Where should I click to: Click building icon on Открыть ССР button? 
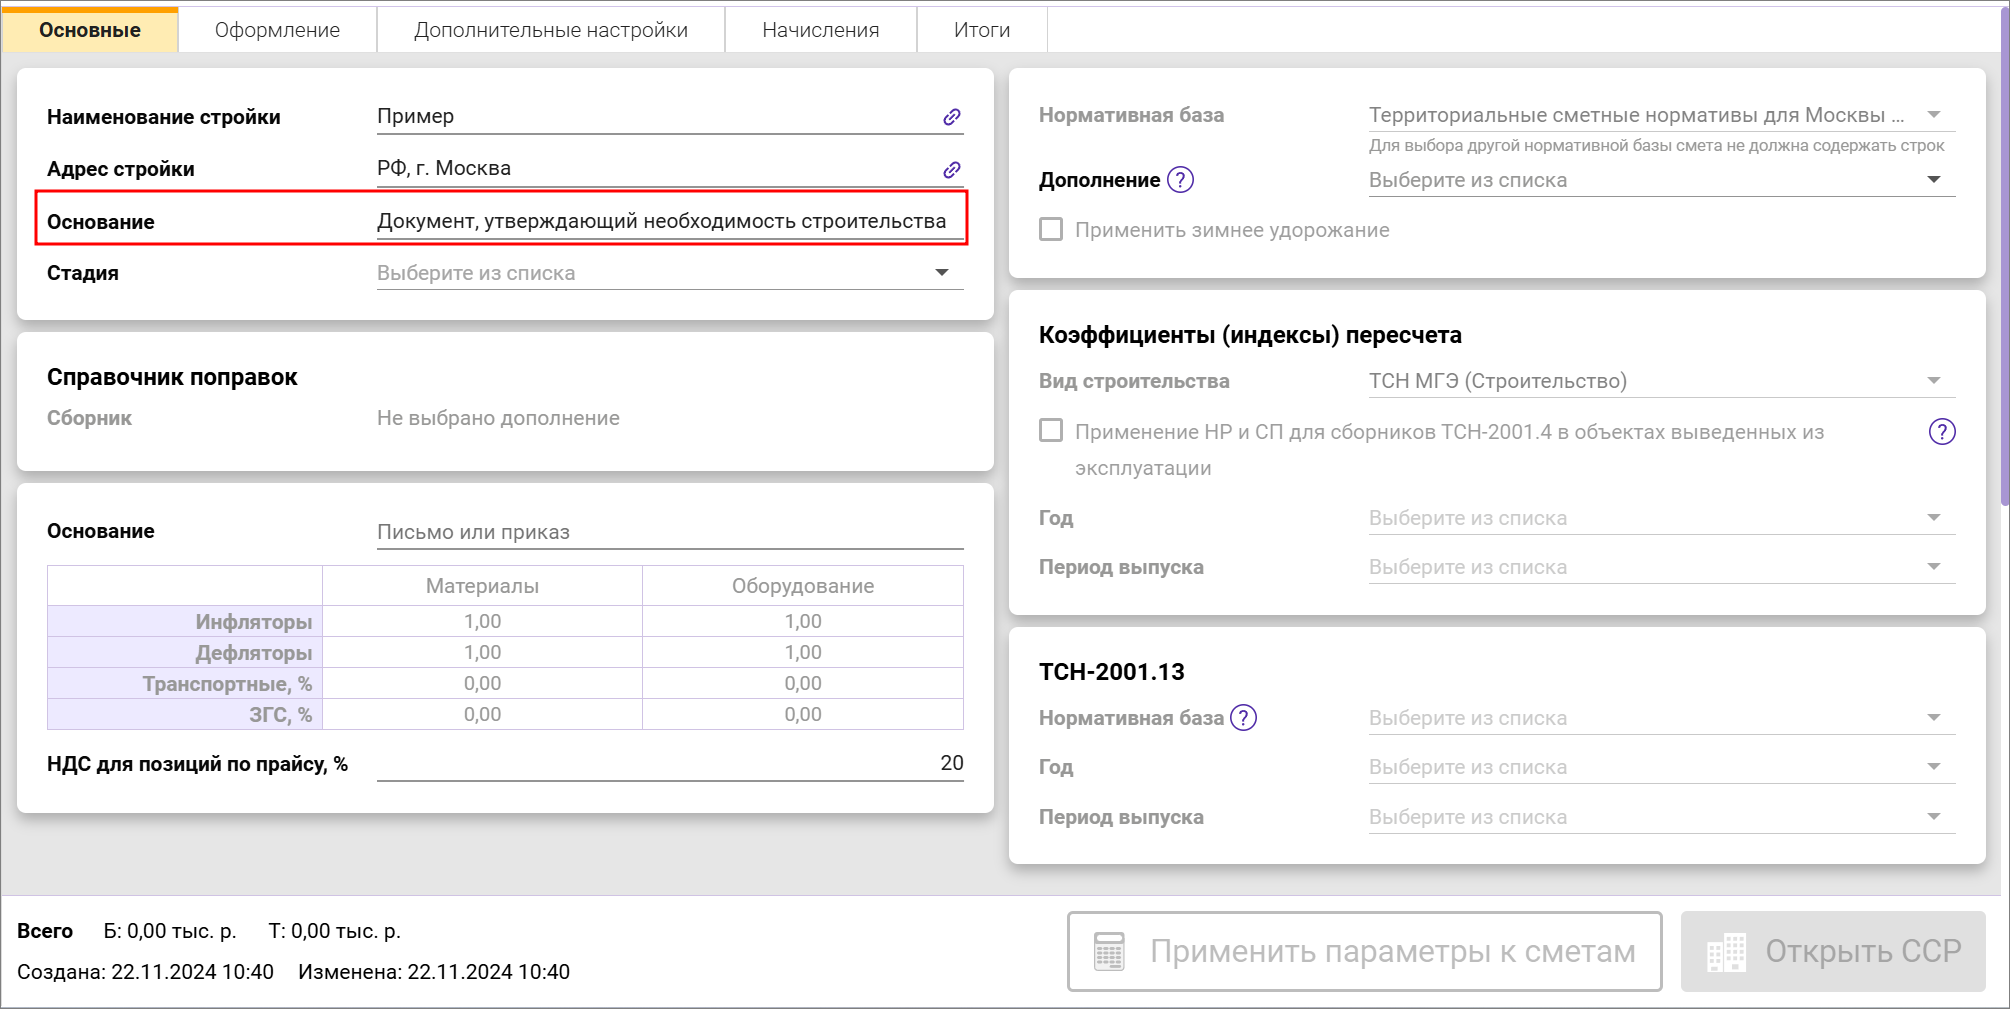(x=1726, y=952)
